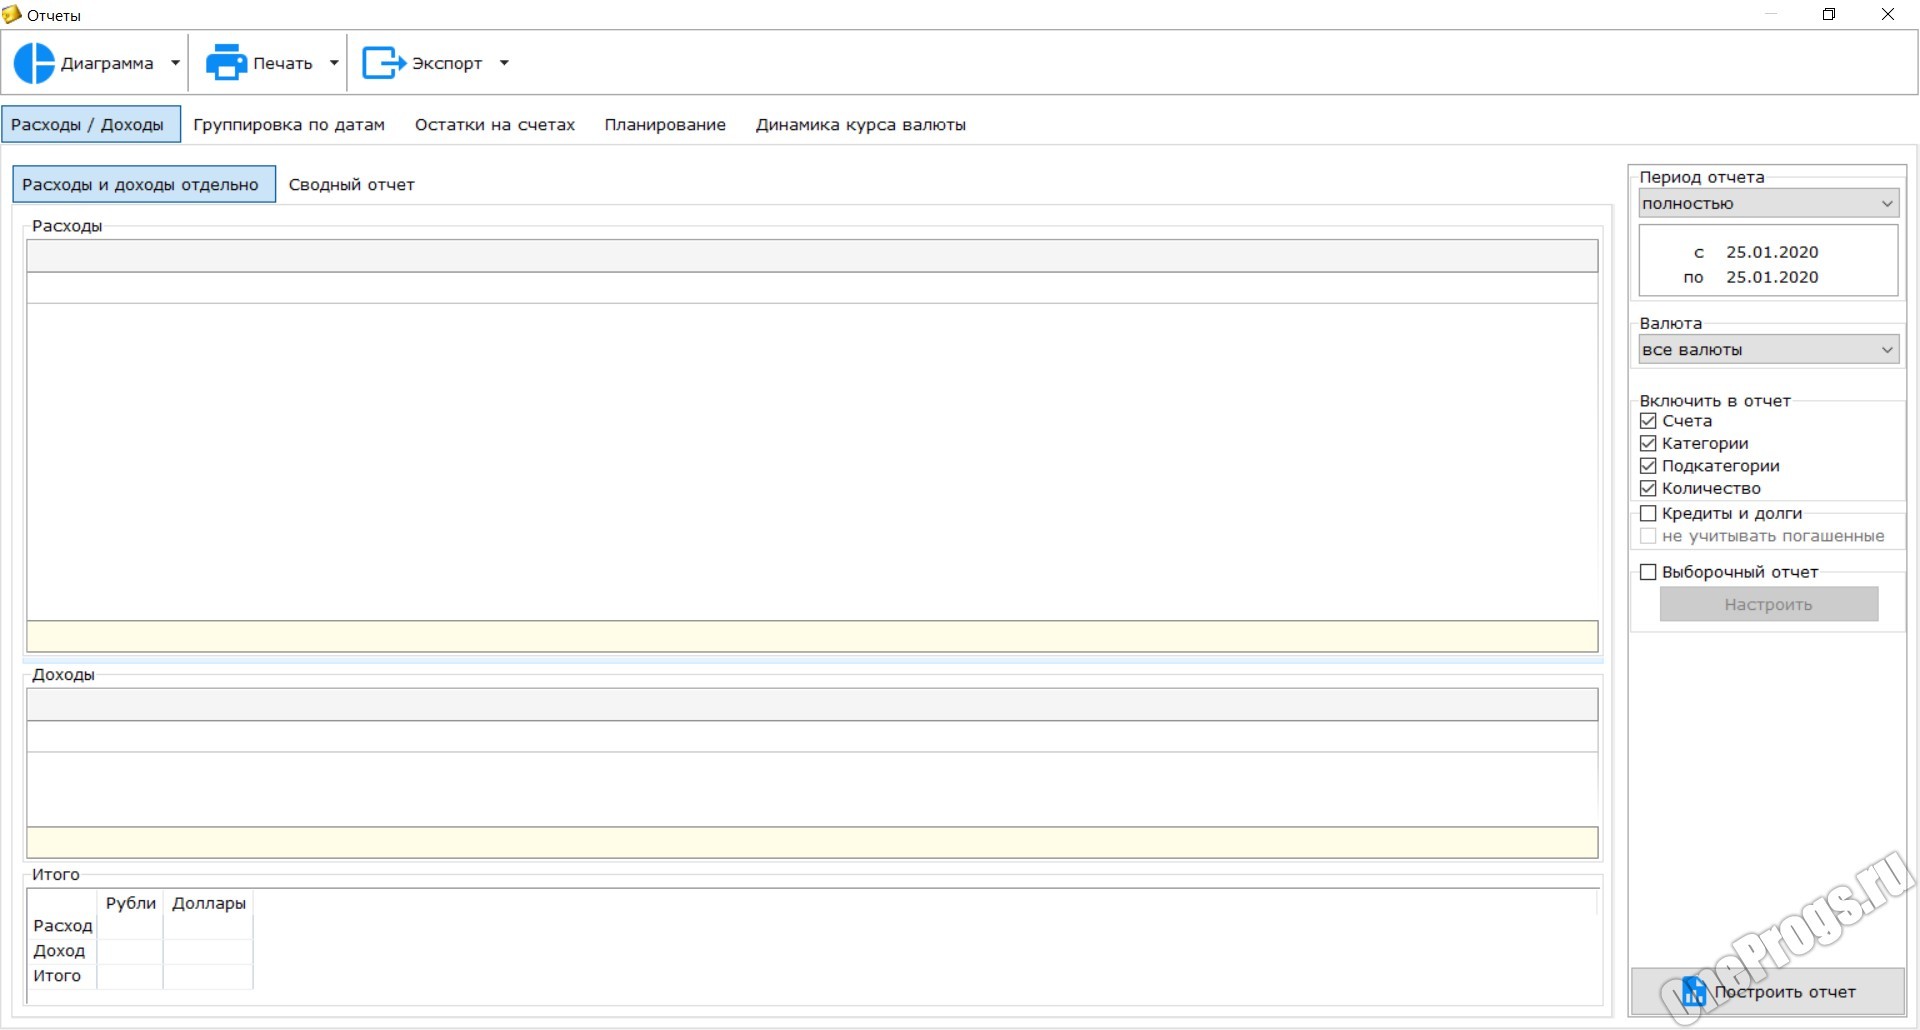Click the Диаграмма pie chart icon
1920x1030 pixels.
click(34, 63)
